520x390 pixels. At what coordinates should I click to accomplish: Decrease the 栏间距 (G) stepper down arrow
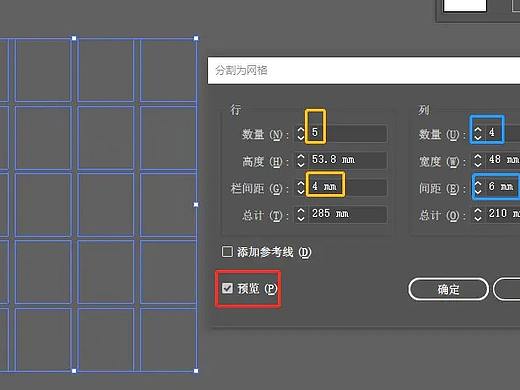(301, 192)
